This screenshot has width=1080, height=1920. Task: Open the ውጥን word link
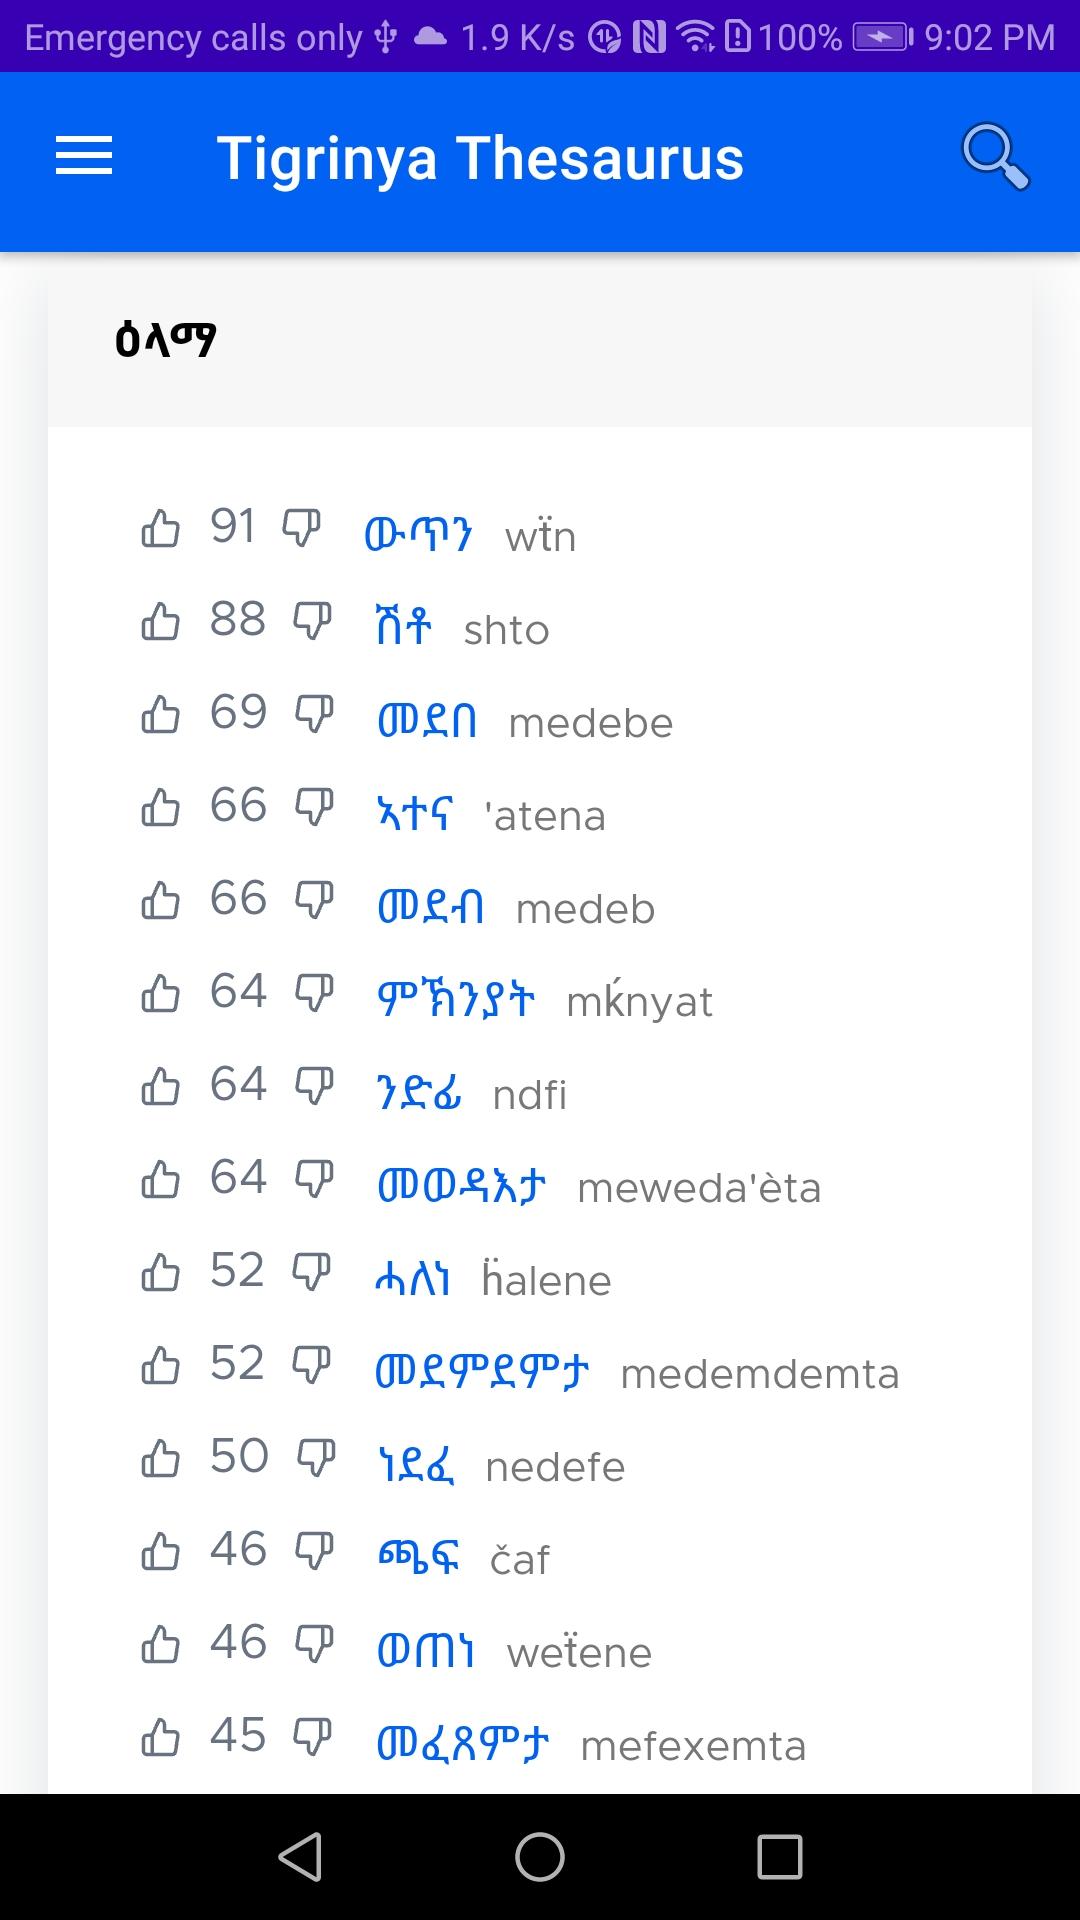(x=419, y=535)
